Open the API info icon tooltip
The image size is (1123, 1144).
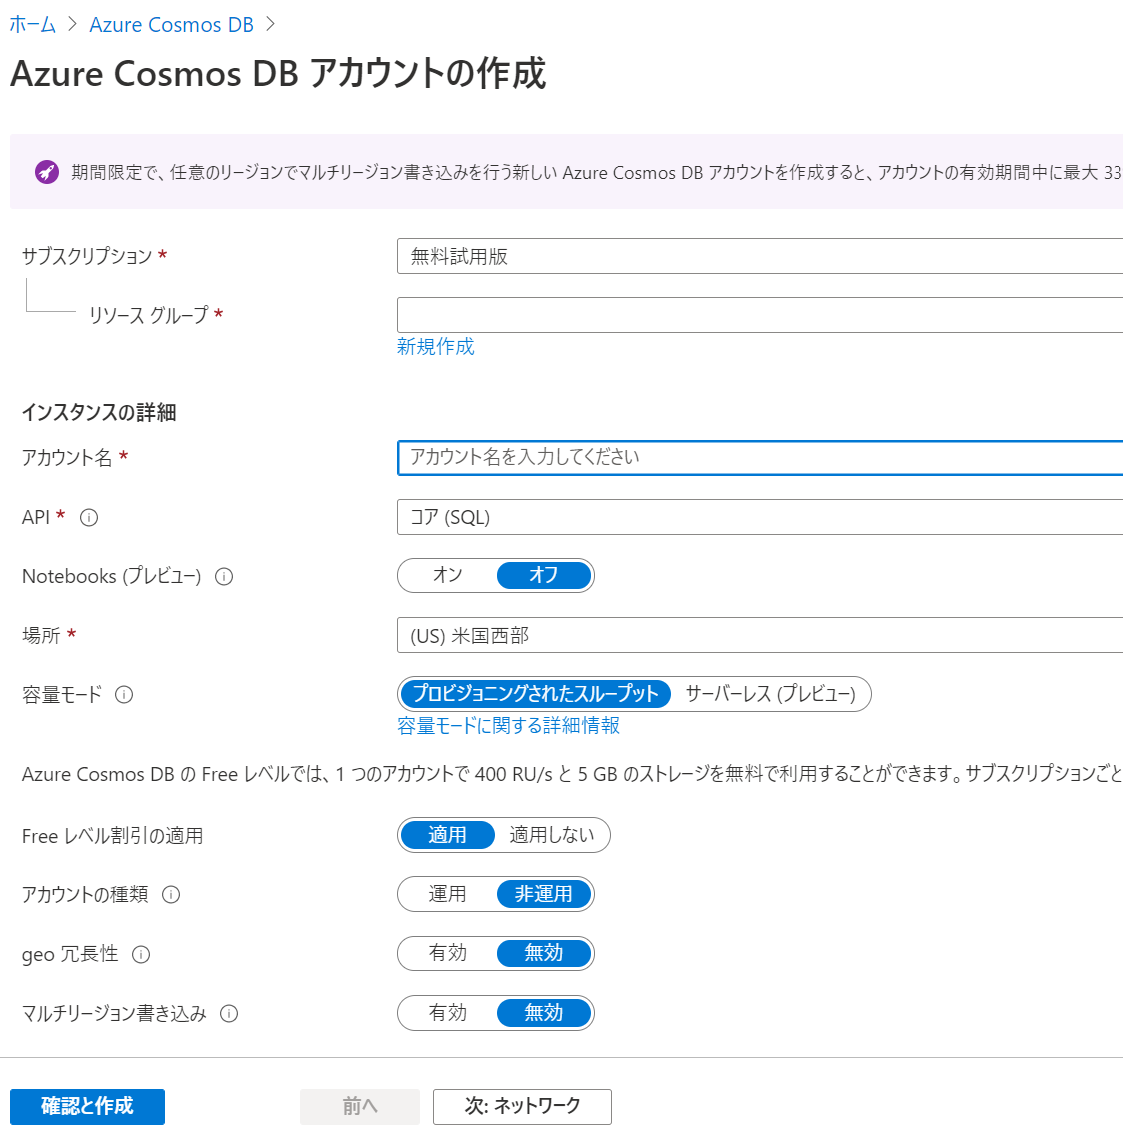pyautogui.click(x=89, y=517)
